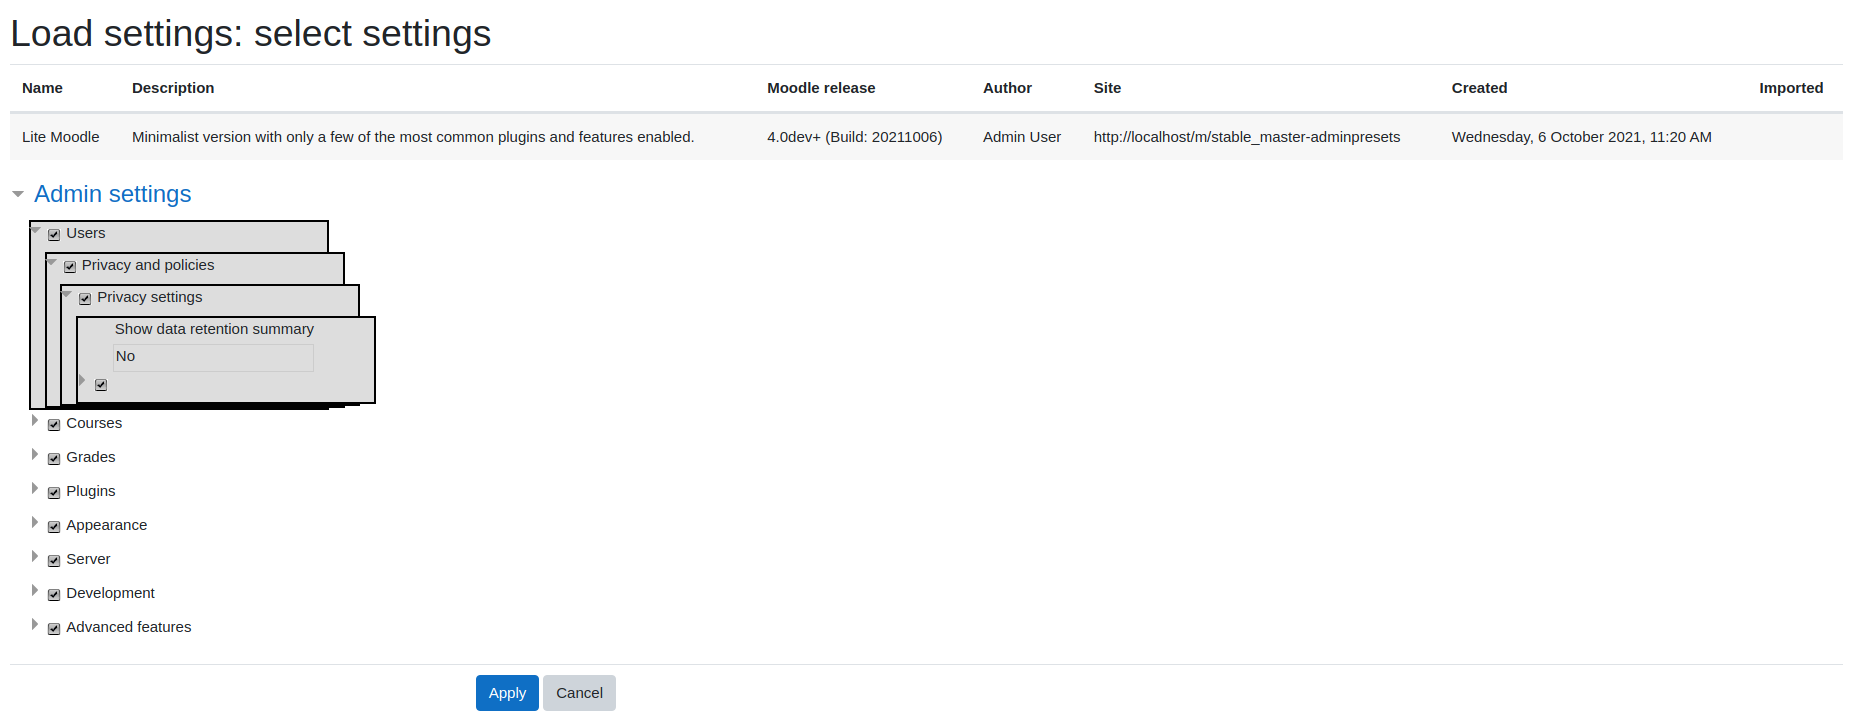This screenshot has width=1863, height=728.
Task: Uncheck the Appearance checkbox
Action: (x=54, y=527)
